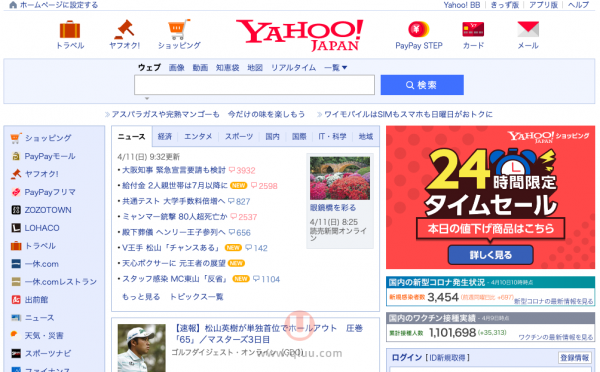Open sidebar ニュース icon
This screenshot has width=600, height=372.
16,318
